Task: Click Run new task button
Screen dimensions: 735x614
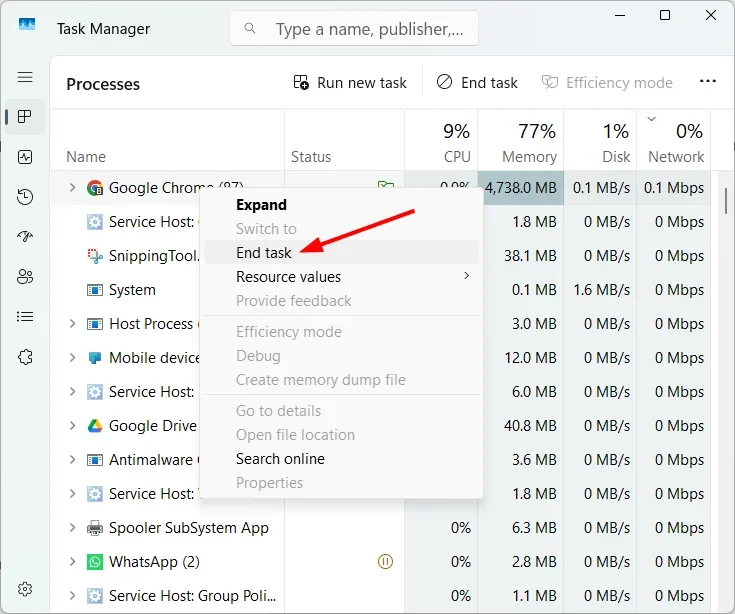Action: (x=350, y=83)
